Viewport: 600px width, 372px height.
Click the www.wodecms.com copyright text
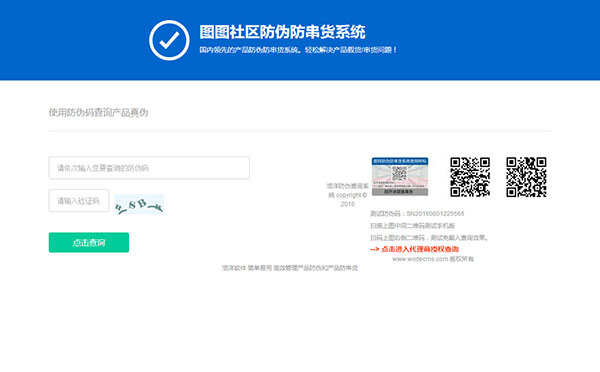(433, 259)
